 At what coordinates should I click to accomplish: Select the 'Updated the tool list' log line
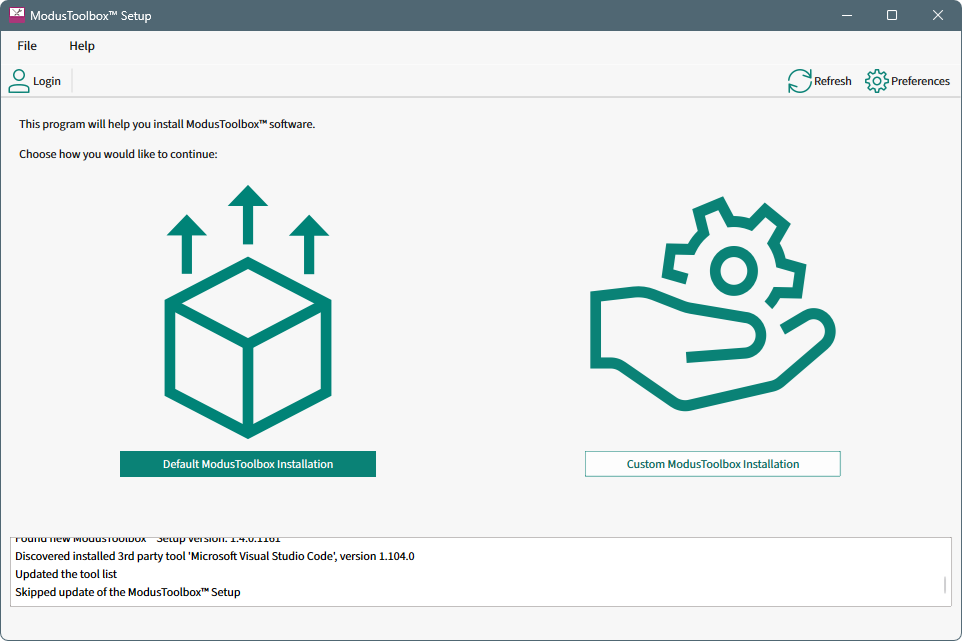coord(66,574)
